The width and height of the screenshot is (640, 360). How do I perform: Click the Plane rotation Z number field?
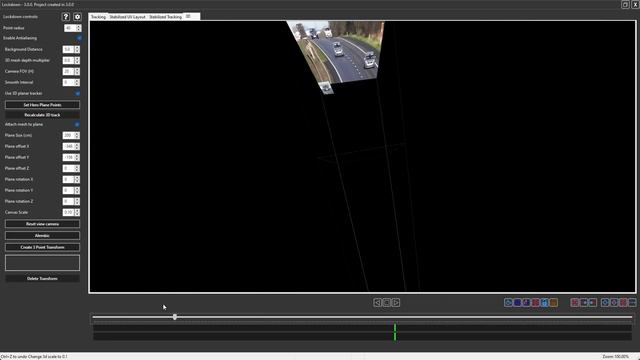click(68, 202)
